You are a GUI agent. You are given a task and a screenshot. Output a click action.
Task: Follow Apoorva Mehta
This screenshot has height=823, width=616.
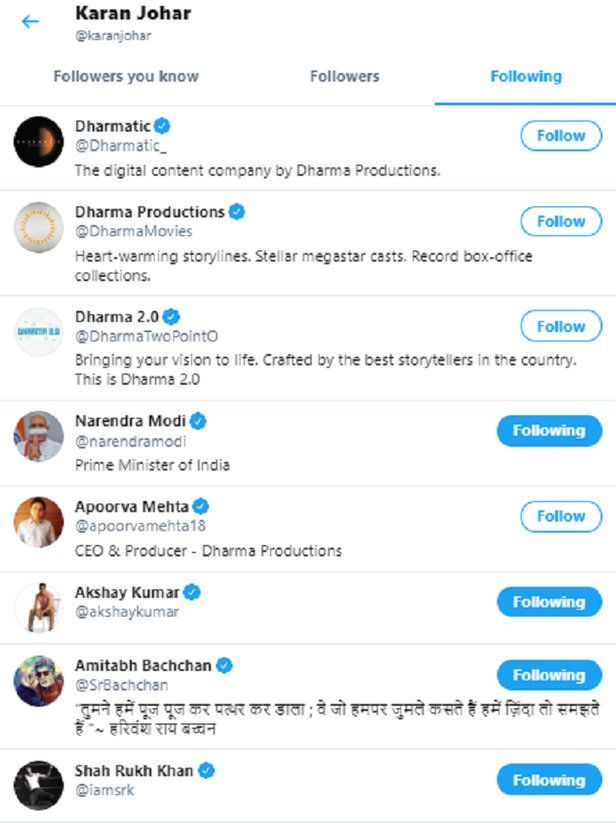click(560, 517)
